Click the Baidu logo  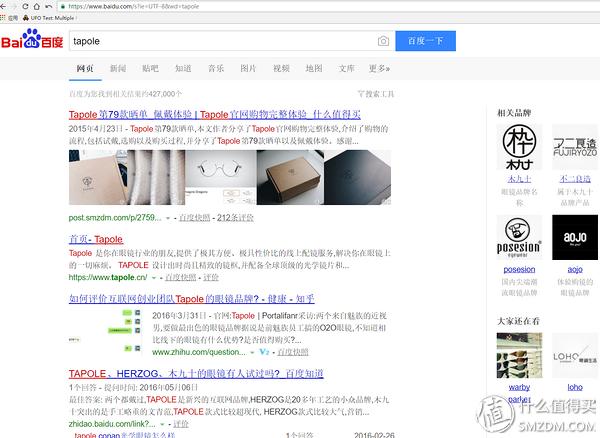[x=32, y=40]
